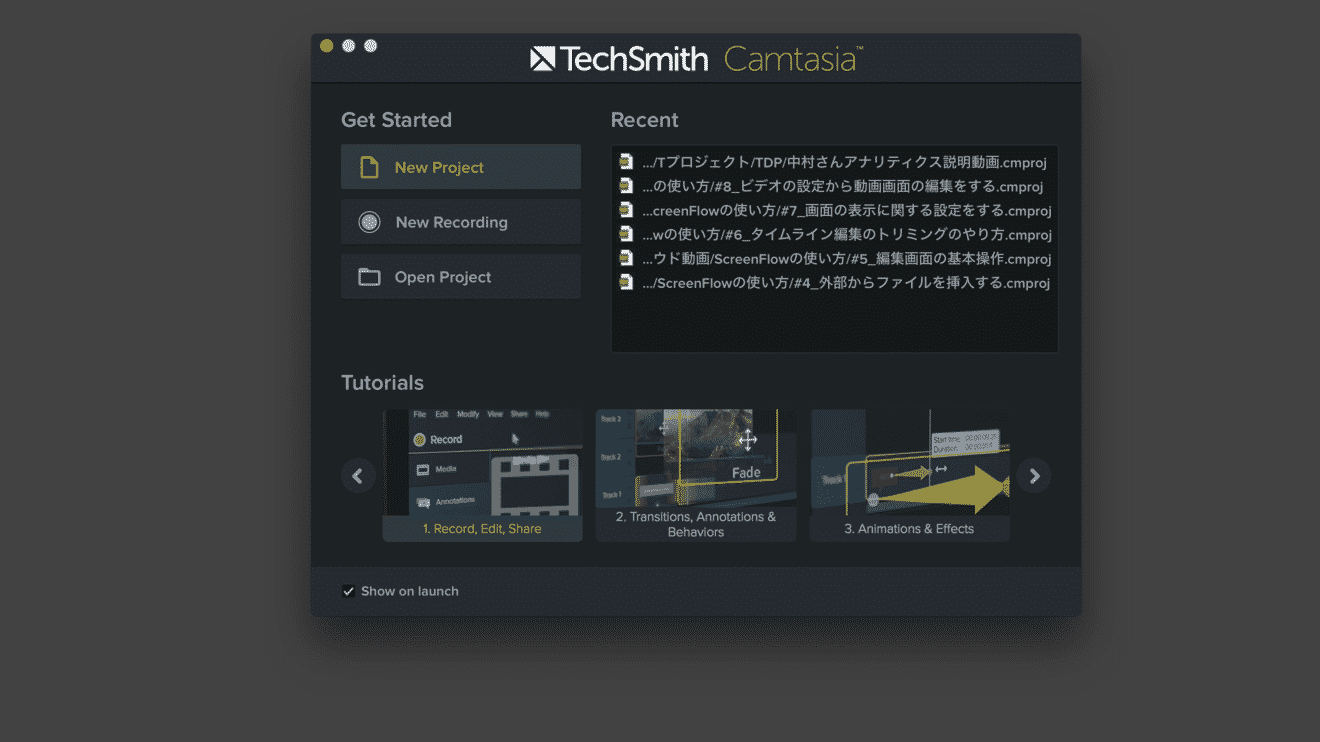Open recent project #6_タイムライン編集のトリミングのやり方.cmproj
This screenshot has height=742, width=1320.
834,234
